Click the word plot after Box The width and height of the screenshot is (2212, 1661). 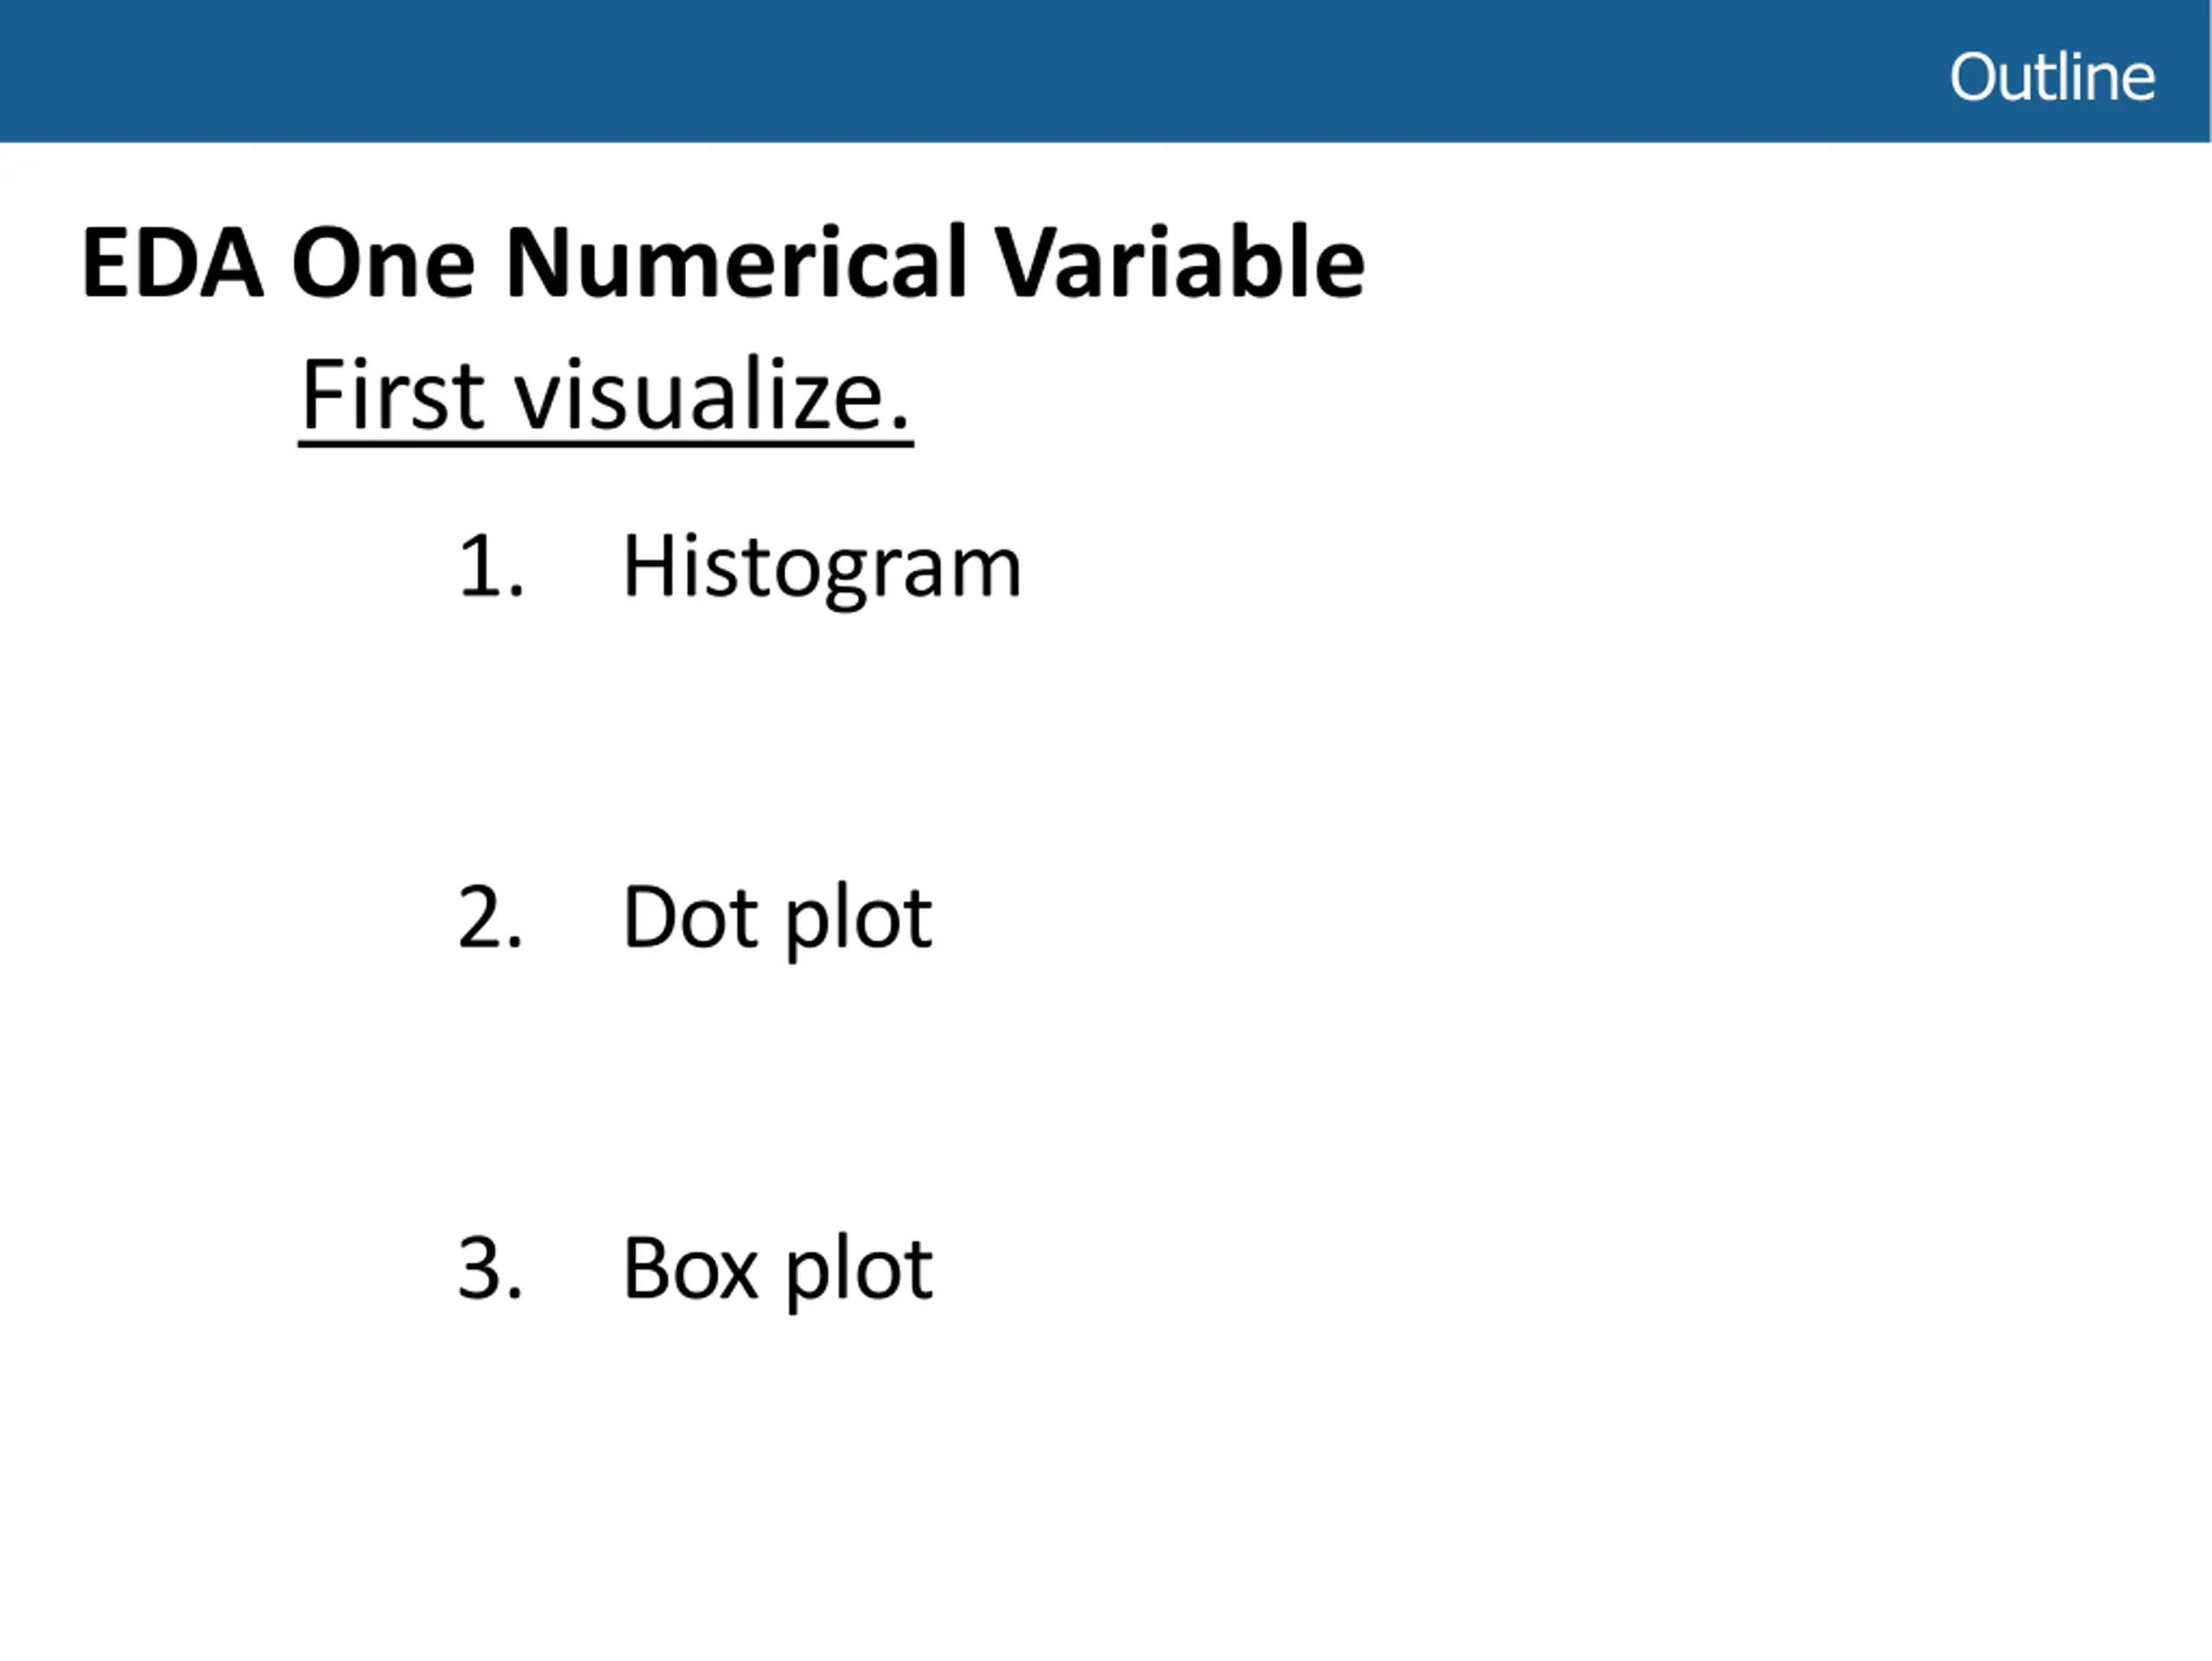coord(859,1272)
